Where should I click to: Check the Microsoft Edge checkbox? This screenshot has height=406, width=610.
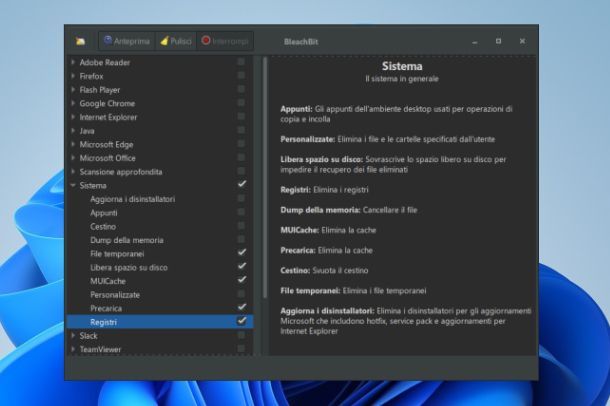point(241,144)
